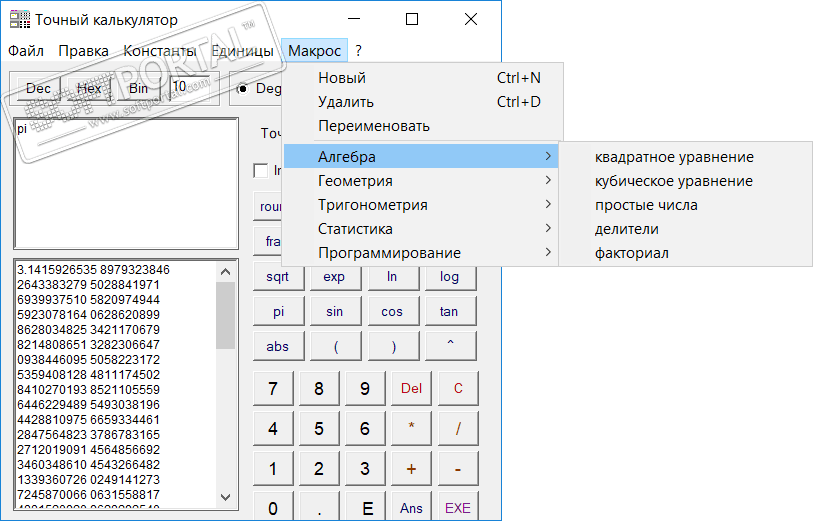The width and height of the screenshot is (813, 521).
Task: Run the кубическое уравнение macro
Action: 685,181
